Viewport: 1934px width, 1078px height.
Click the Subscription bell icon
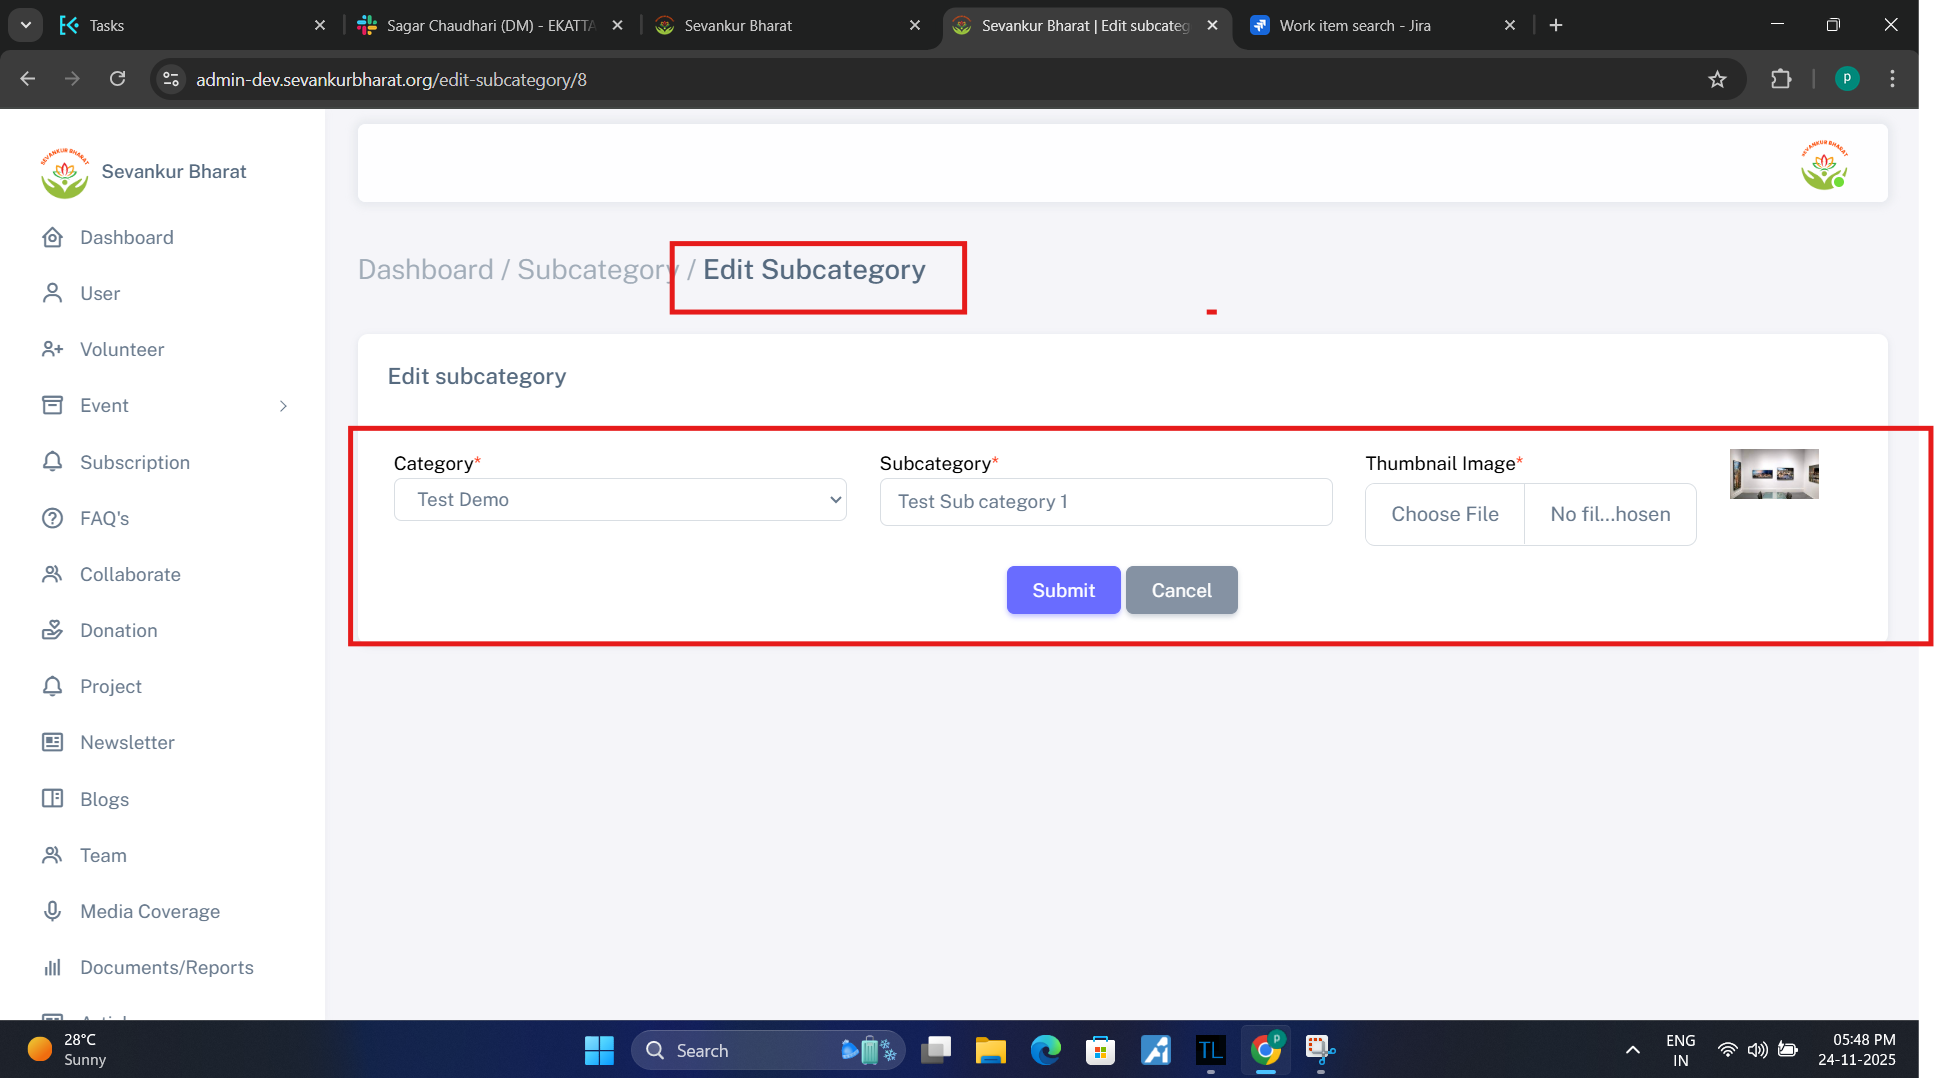[52, 462]
